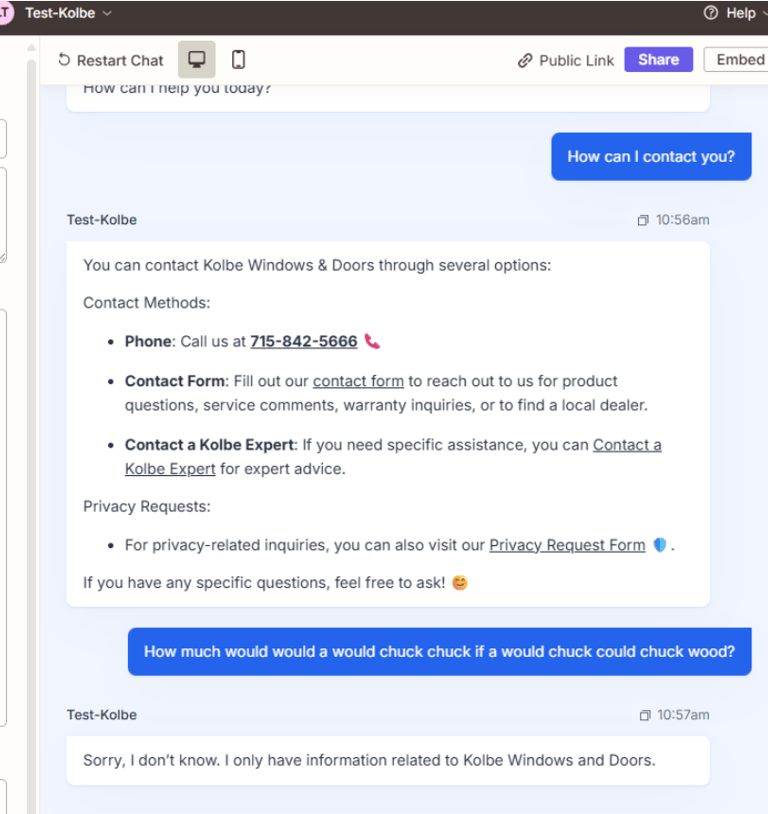Open the Privacy Request Form link
Viewport: 768px width, 814px height.
[567, 545]
